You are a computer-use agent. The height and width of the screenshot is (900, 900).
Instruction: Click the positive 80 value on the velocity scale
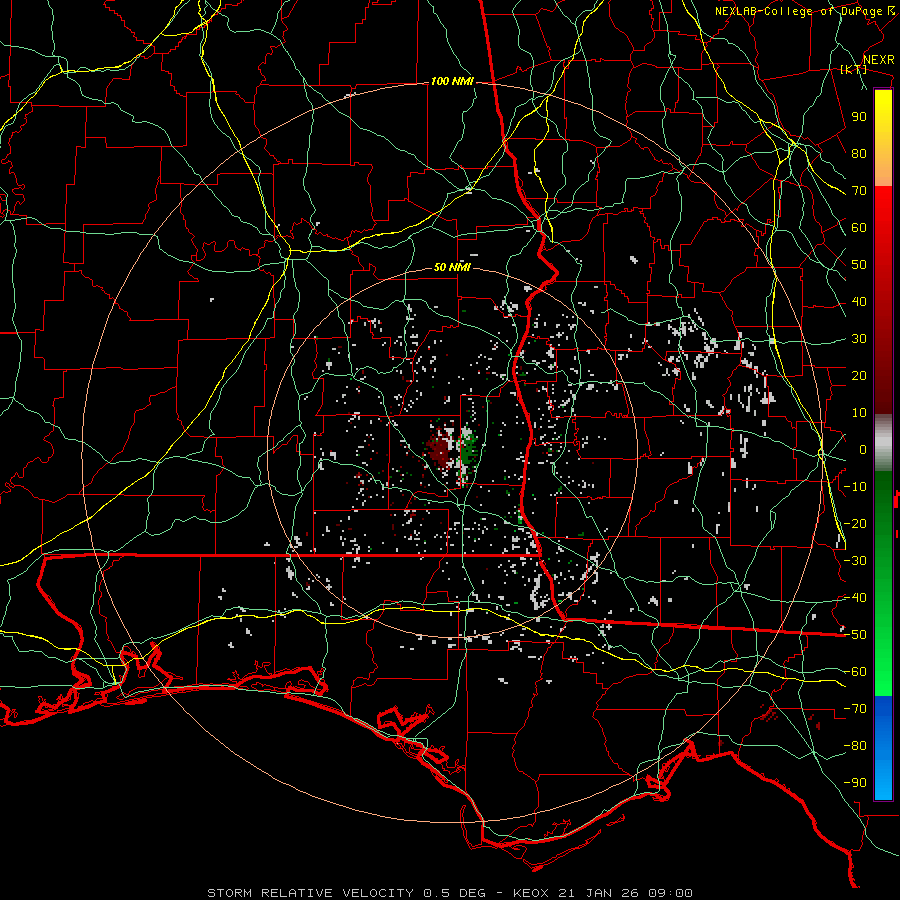click(x=859, y=154)
